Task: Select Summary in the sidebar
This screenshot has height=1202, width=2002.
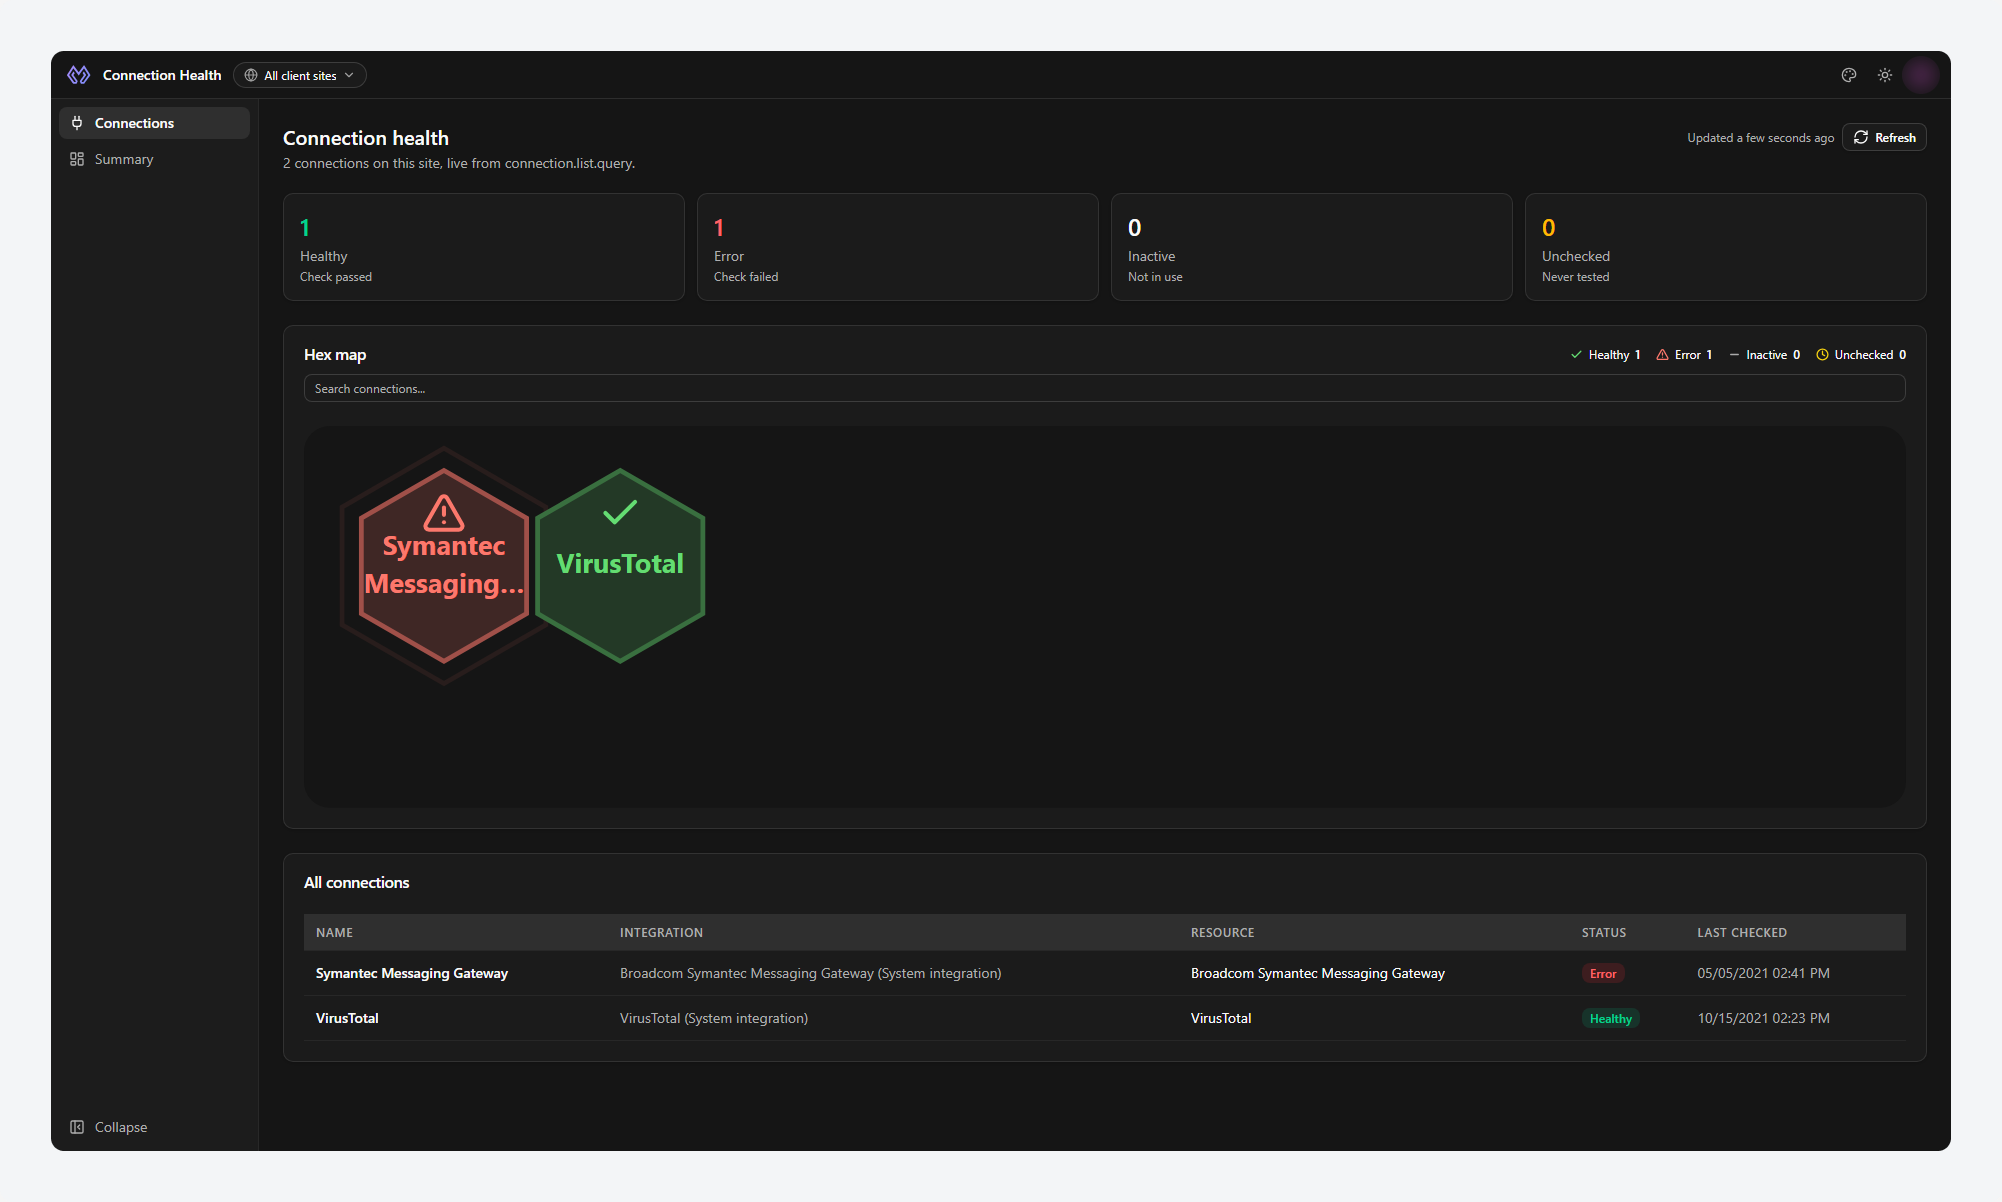Action: click(x=154, y=159)
